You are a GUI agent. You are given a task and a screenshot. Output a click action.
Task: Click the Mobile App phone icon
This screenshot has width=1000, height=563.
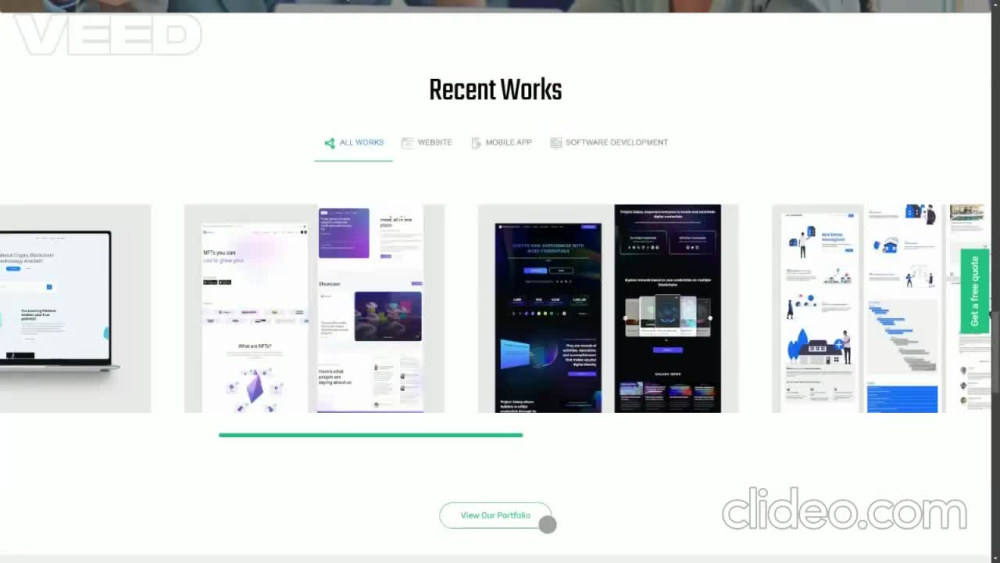coord(476,143)
